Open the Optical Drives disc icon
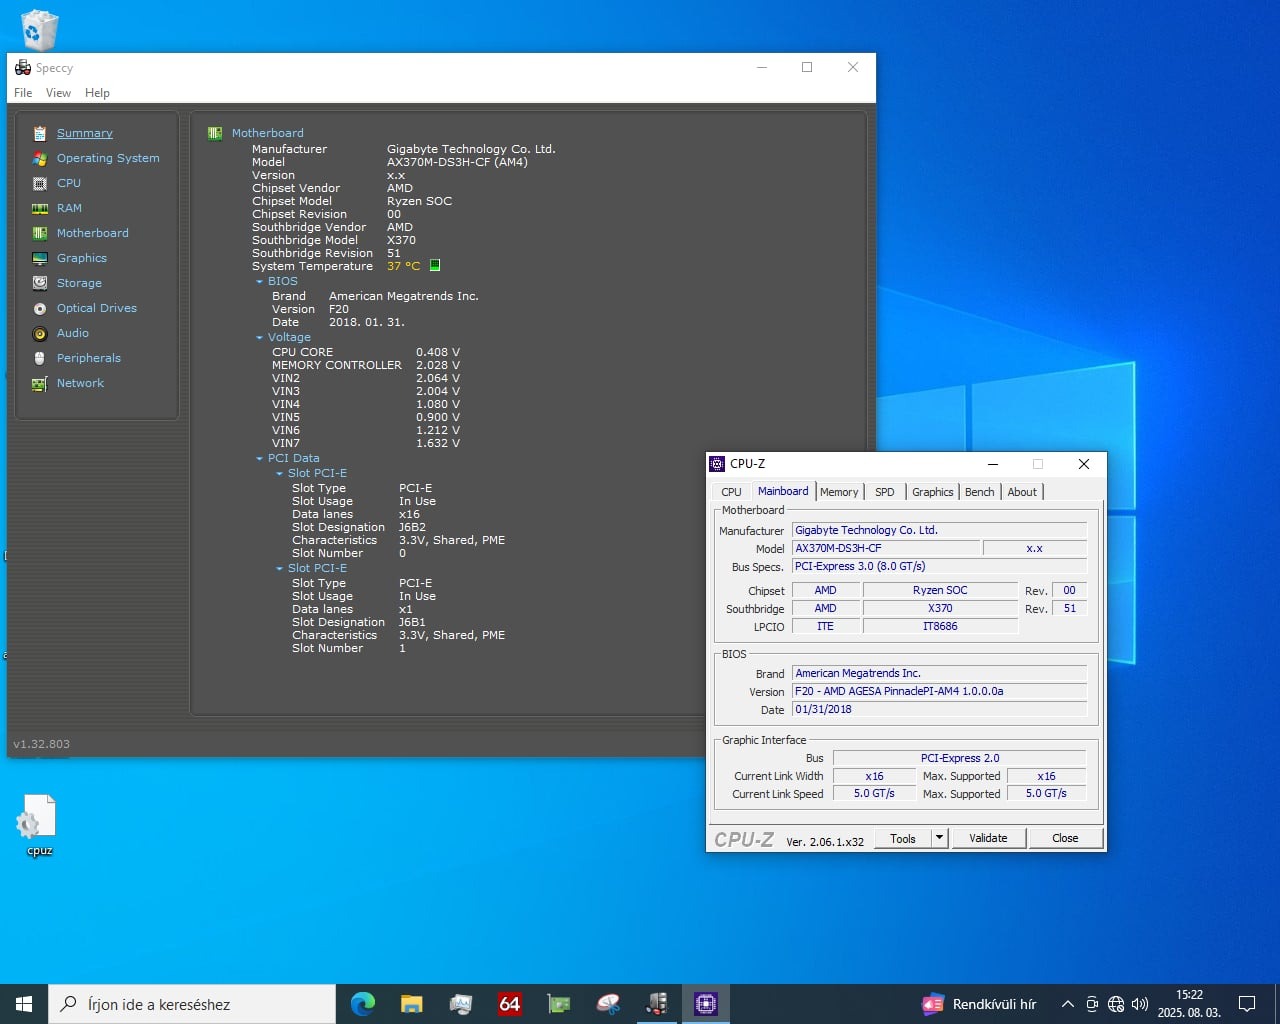Viewport: 1280px width, 1024px height. [x=40, y=308]
